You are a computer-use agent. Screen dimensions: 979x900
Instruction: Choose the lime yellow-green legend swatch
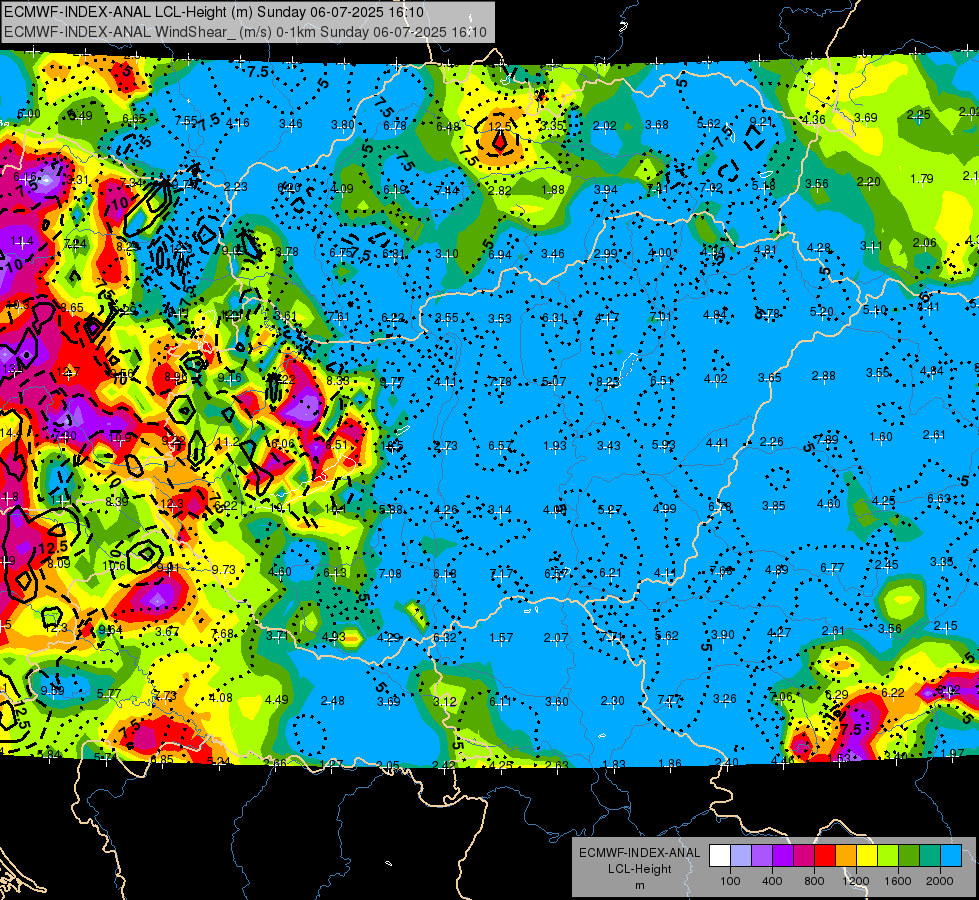pos(888,856)
